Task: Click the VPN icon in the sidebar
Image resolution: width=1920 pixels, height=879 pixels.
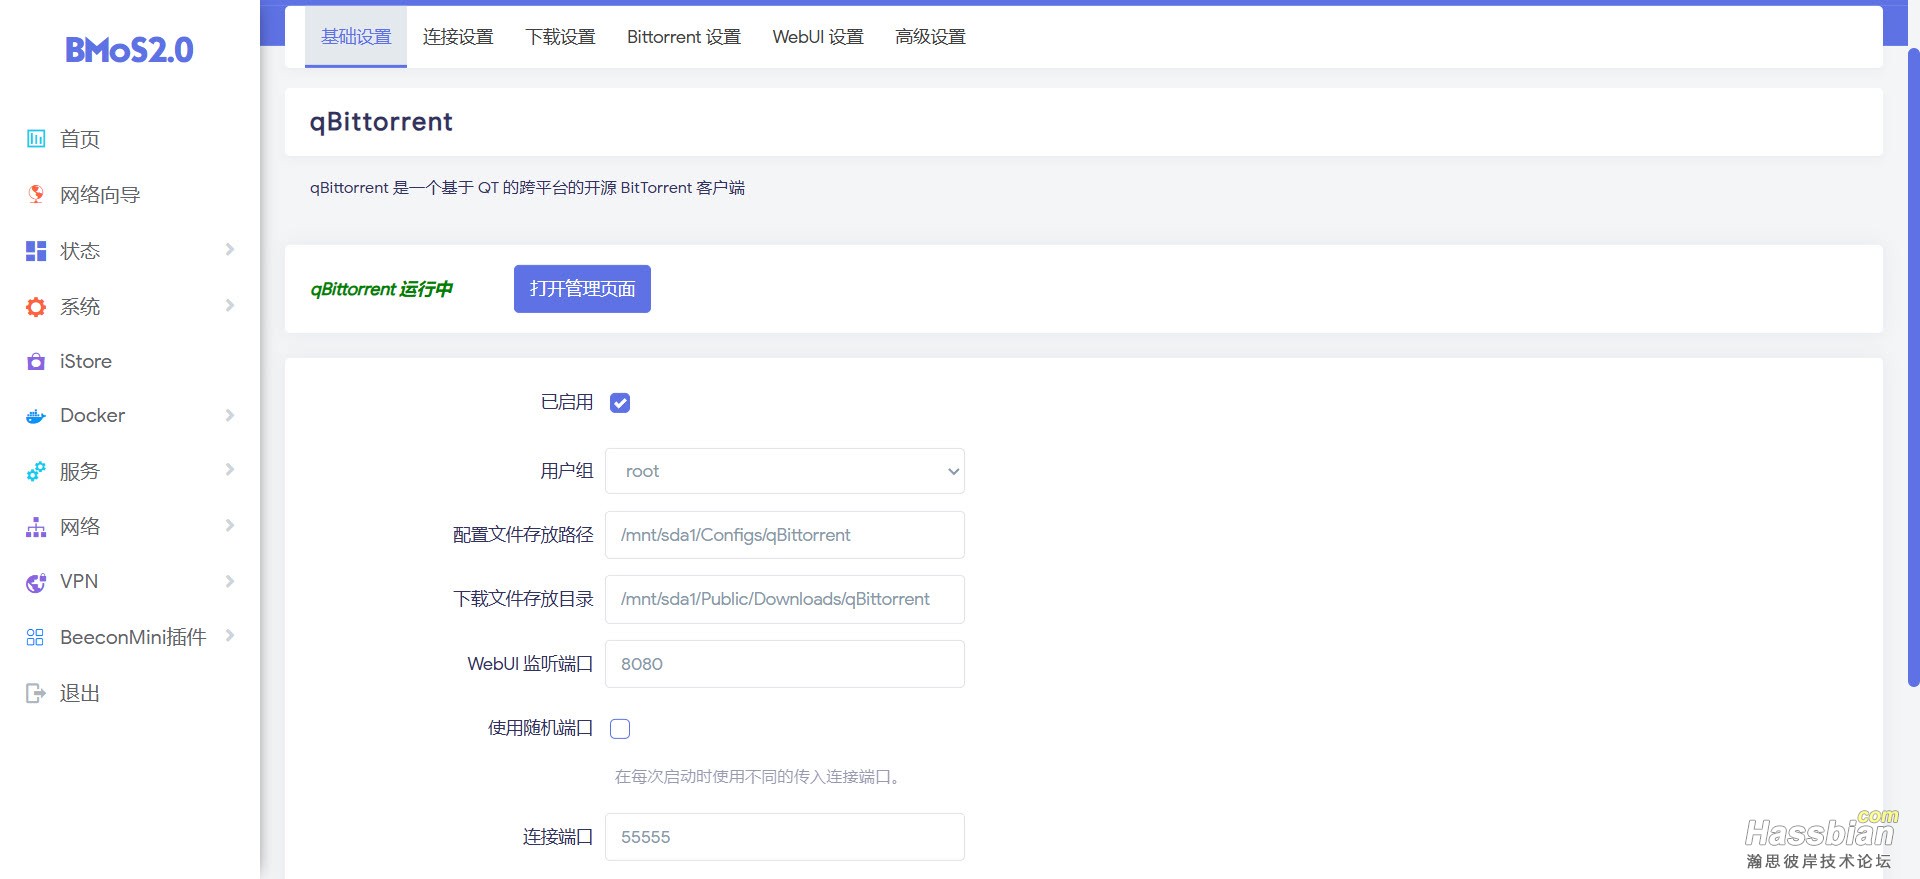Action: tap(36, 582)
